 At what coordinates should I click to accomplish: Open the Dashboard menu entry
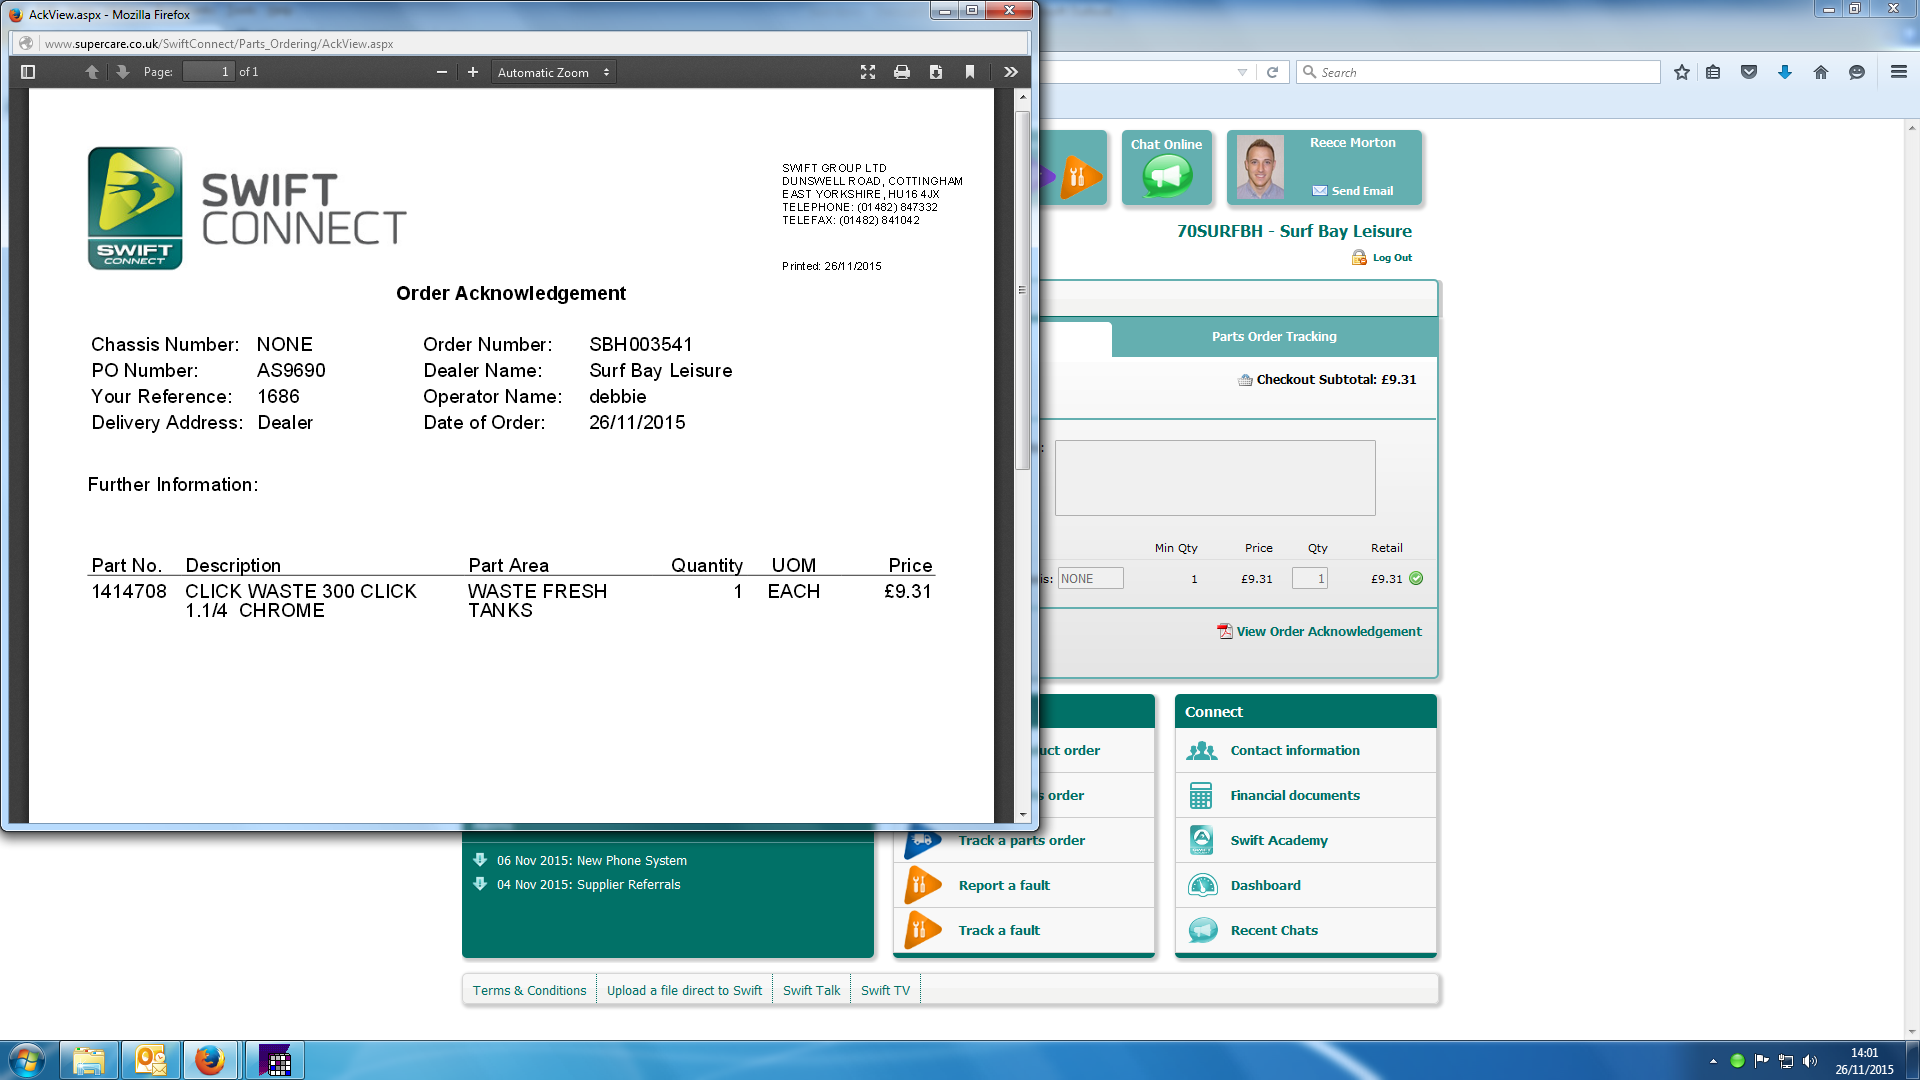pos(1265,886)
